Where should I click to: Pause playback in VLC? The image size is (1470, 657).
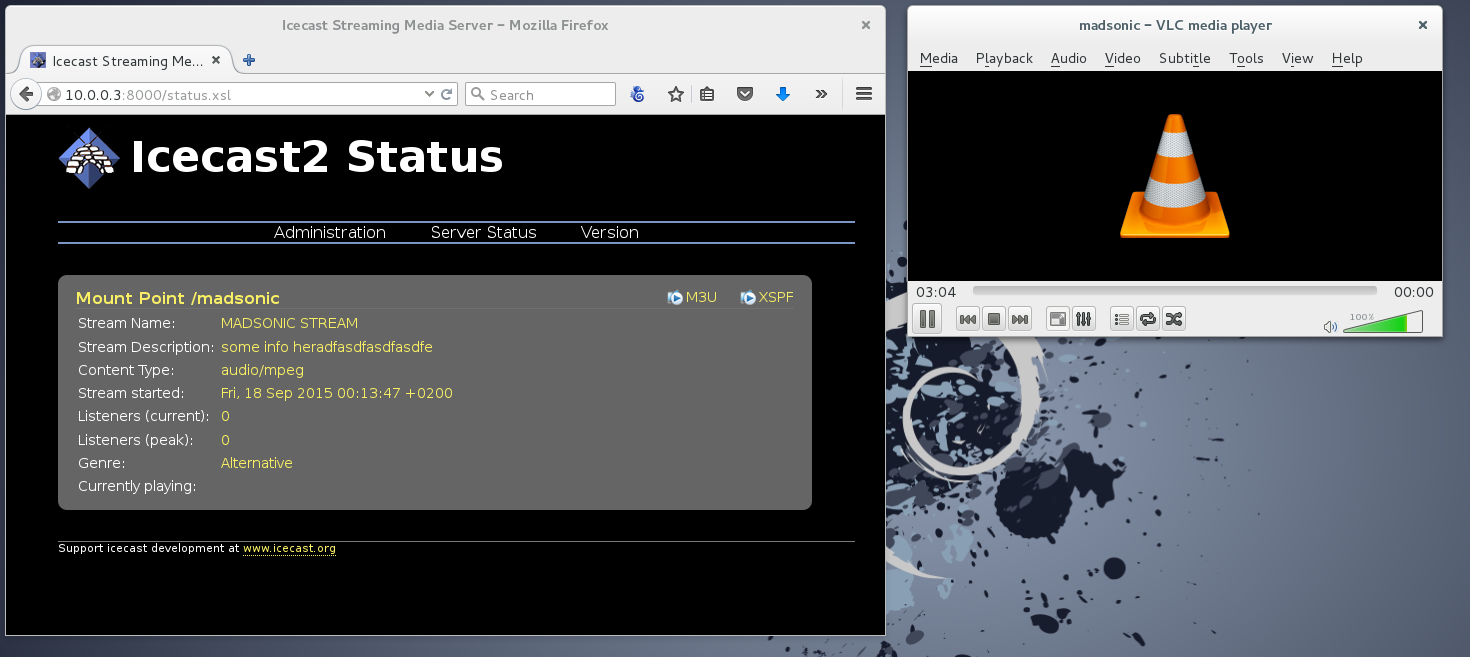[x=927, y=319]
